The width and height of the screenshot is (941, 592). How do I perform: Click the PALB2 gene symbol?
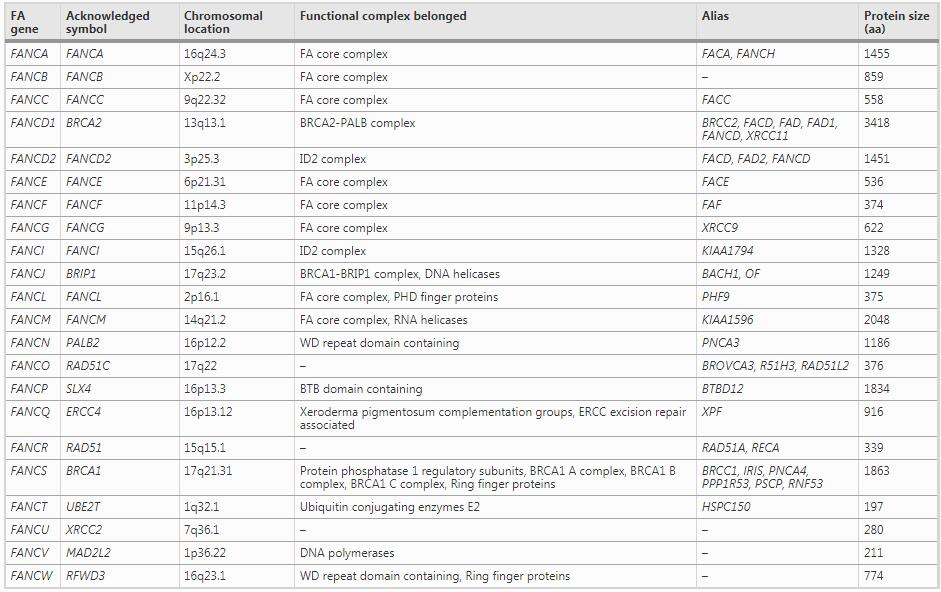(83, 343)
